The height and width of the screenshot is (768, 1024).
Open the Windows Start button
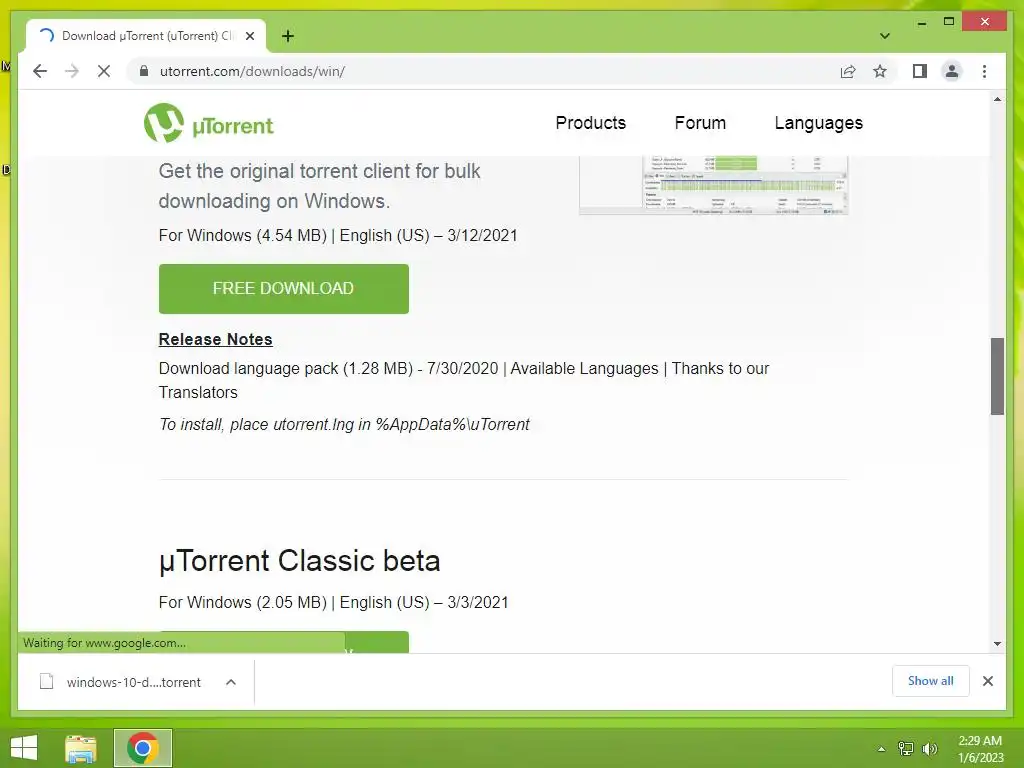tap(24, 748)
